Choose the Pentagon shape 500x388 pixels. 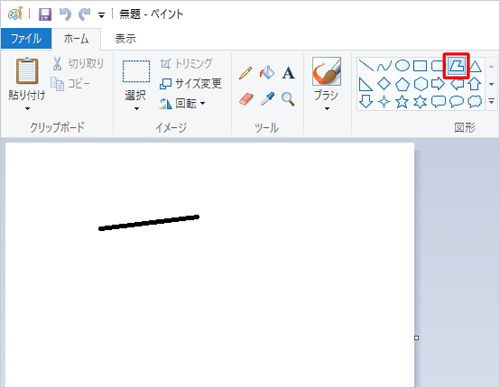pyautogui.click(x=402, y=84)
